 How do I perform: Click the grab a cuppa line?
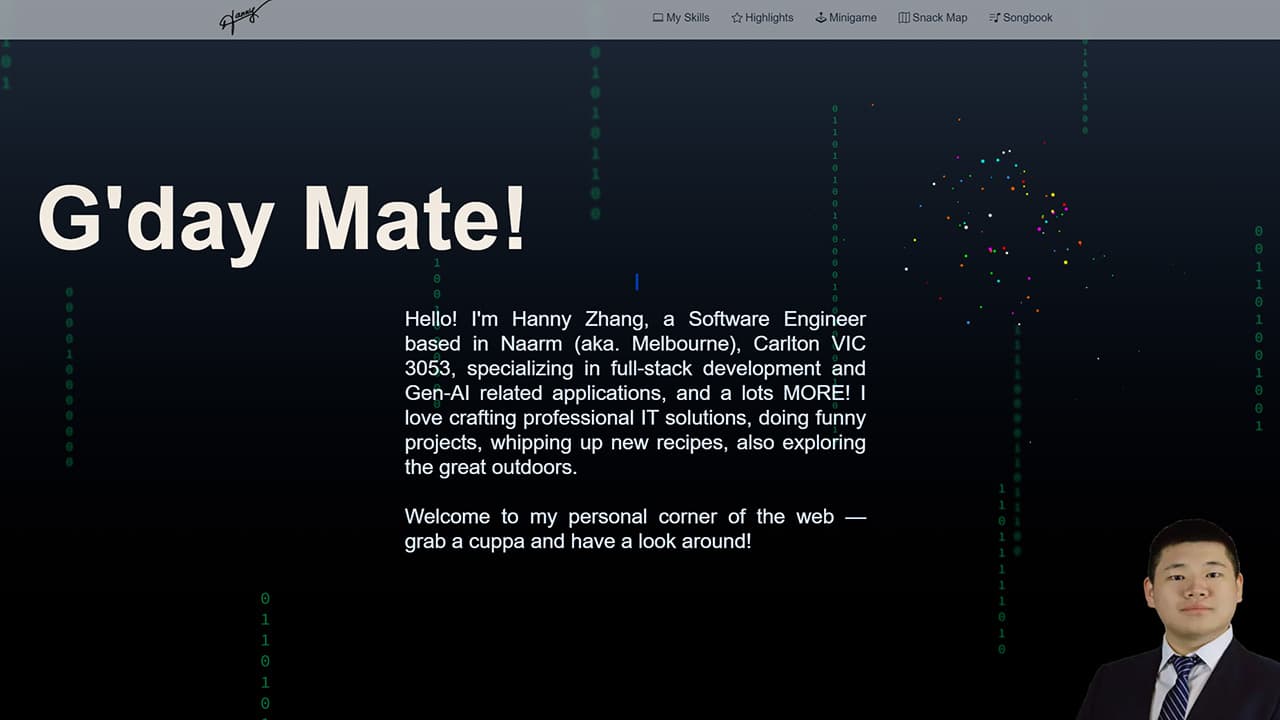(577, 542)
